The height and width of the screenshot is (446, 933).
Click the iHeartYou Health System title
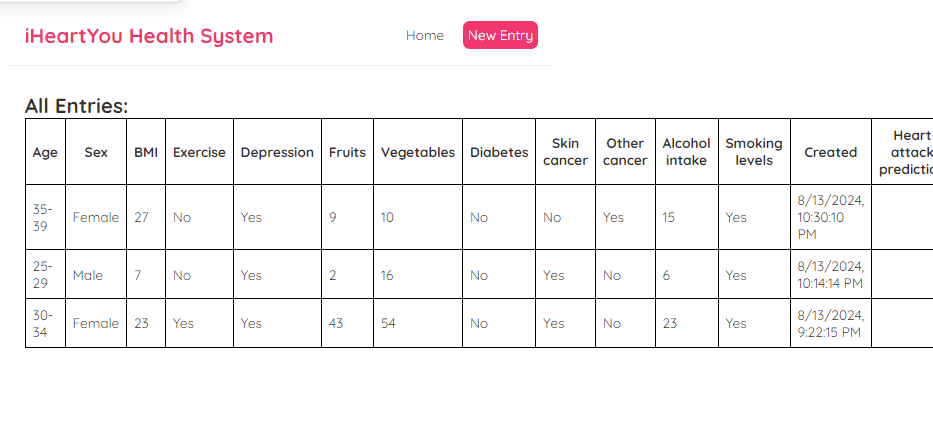pyautogui.click(x=149, y=36)
